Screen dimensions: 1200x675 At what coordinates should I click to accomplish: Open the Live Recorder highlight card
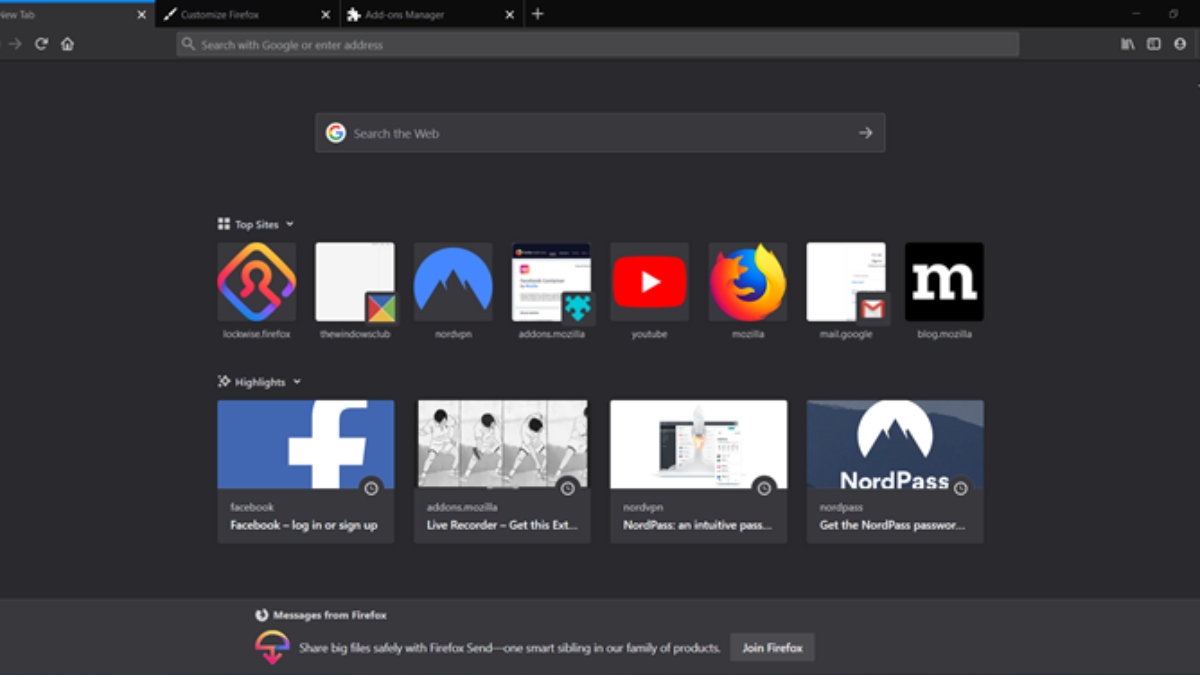coord(502,471)
